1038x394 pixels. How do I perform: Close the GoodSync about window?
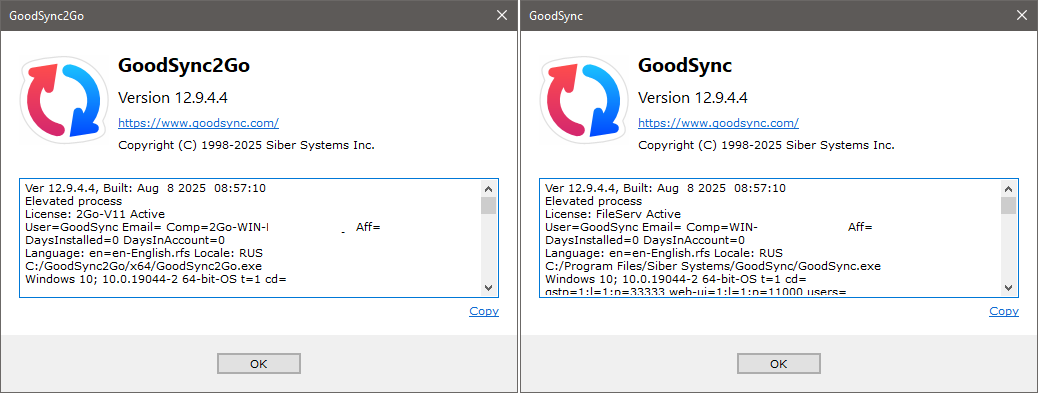coord(1022,15)
